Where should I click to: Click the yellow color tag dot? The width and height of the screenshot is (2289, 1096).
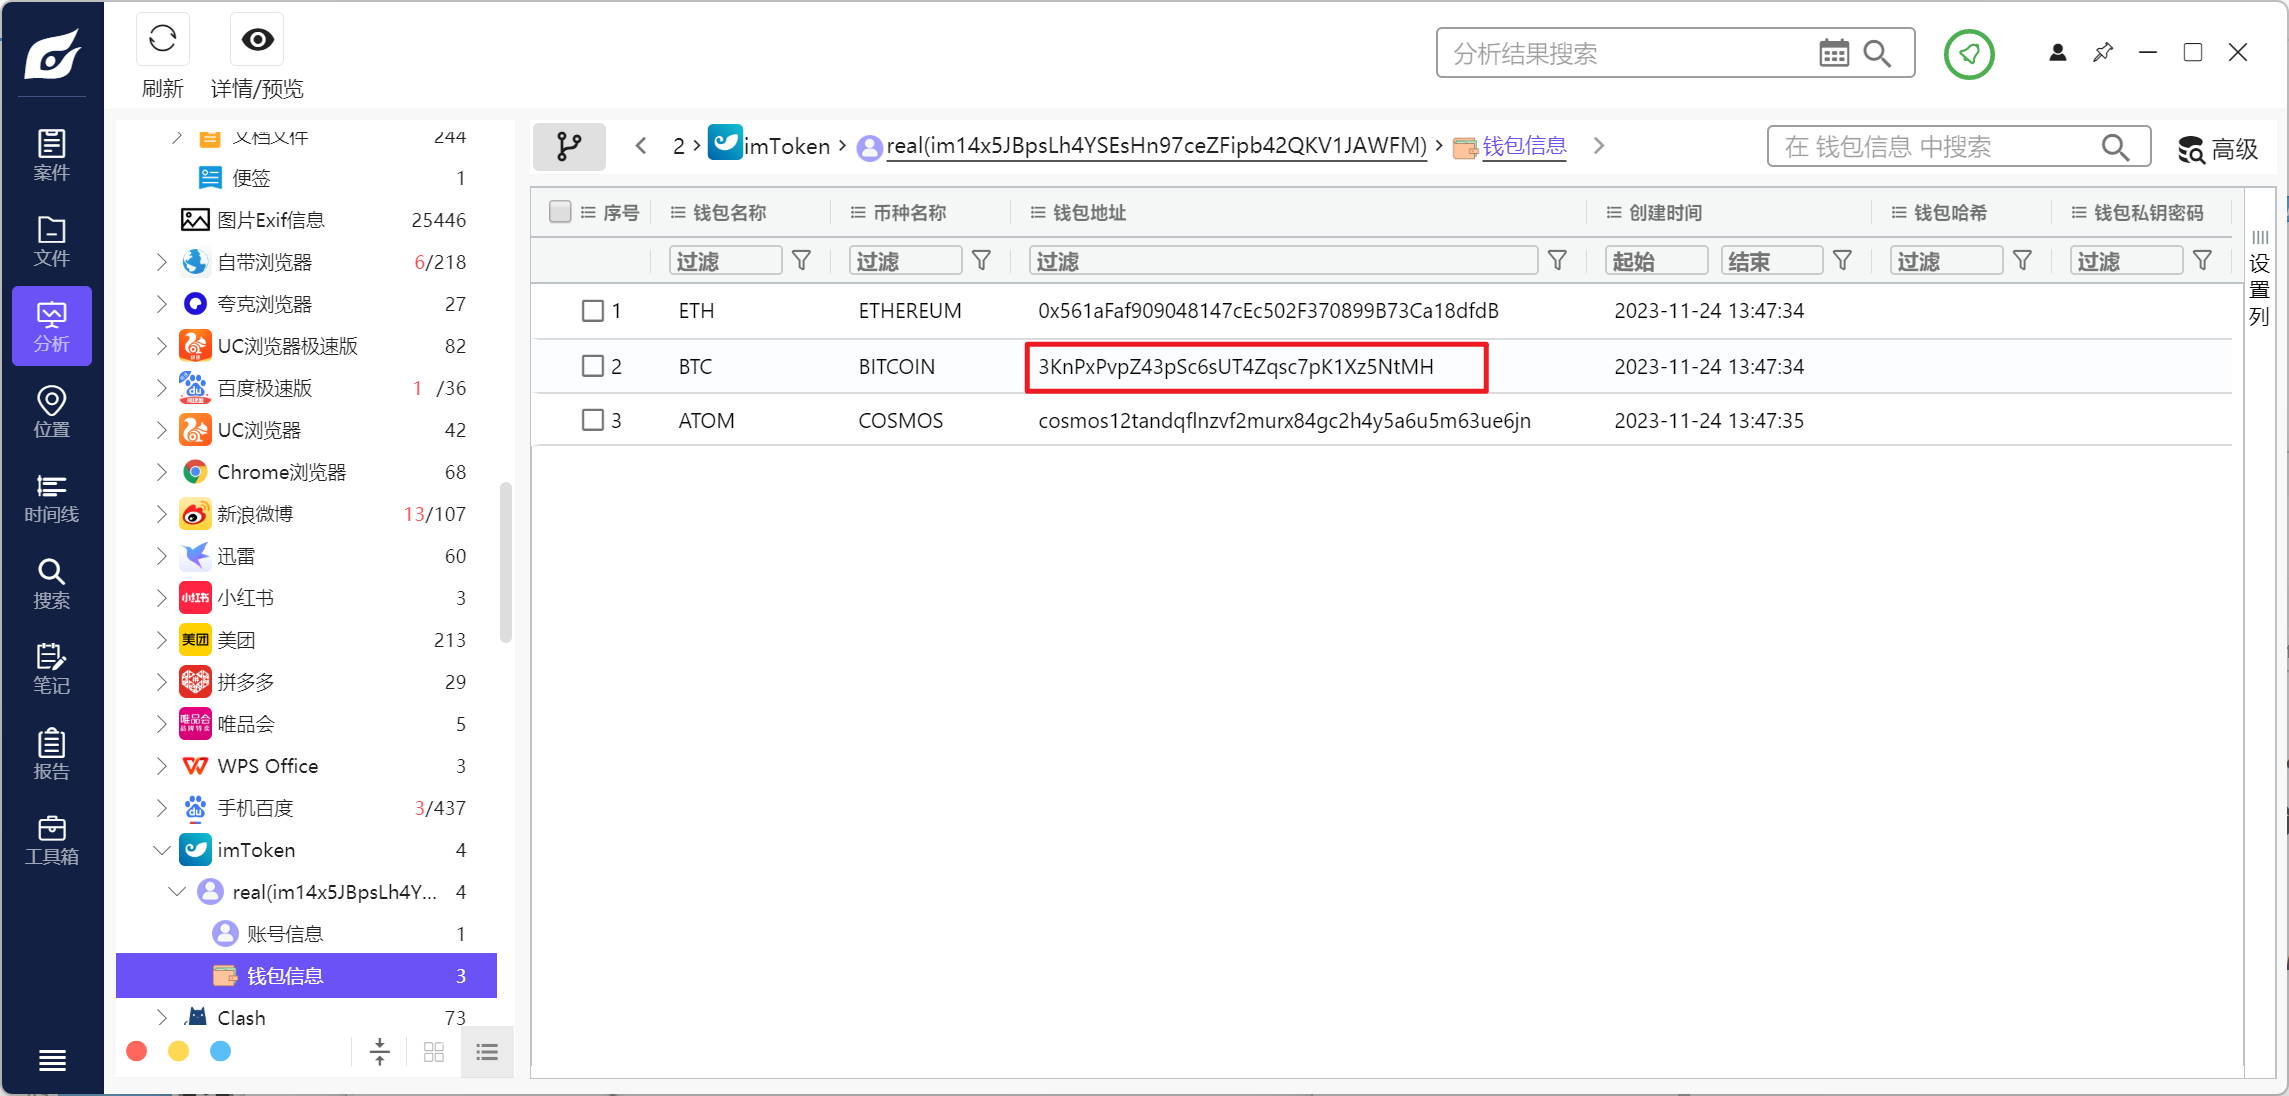point(179,1051)
